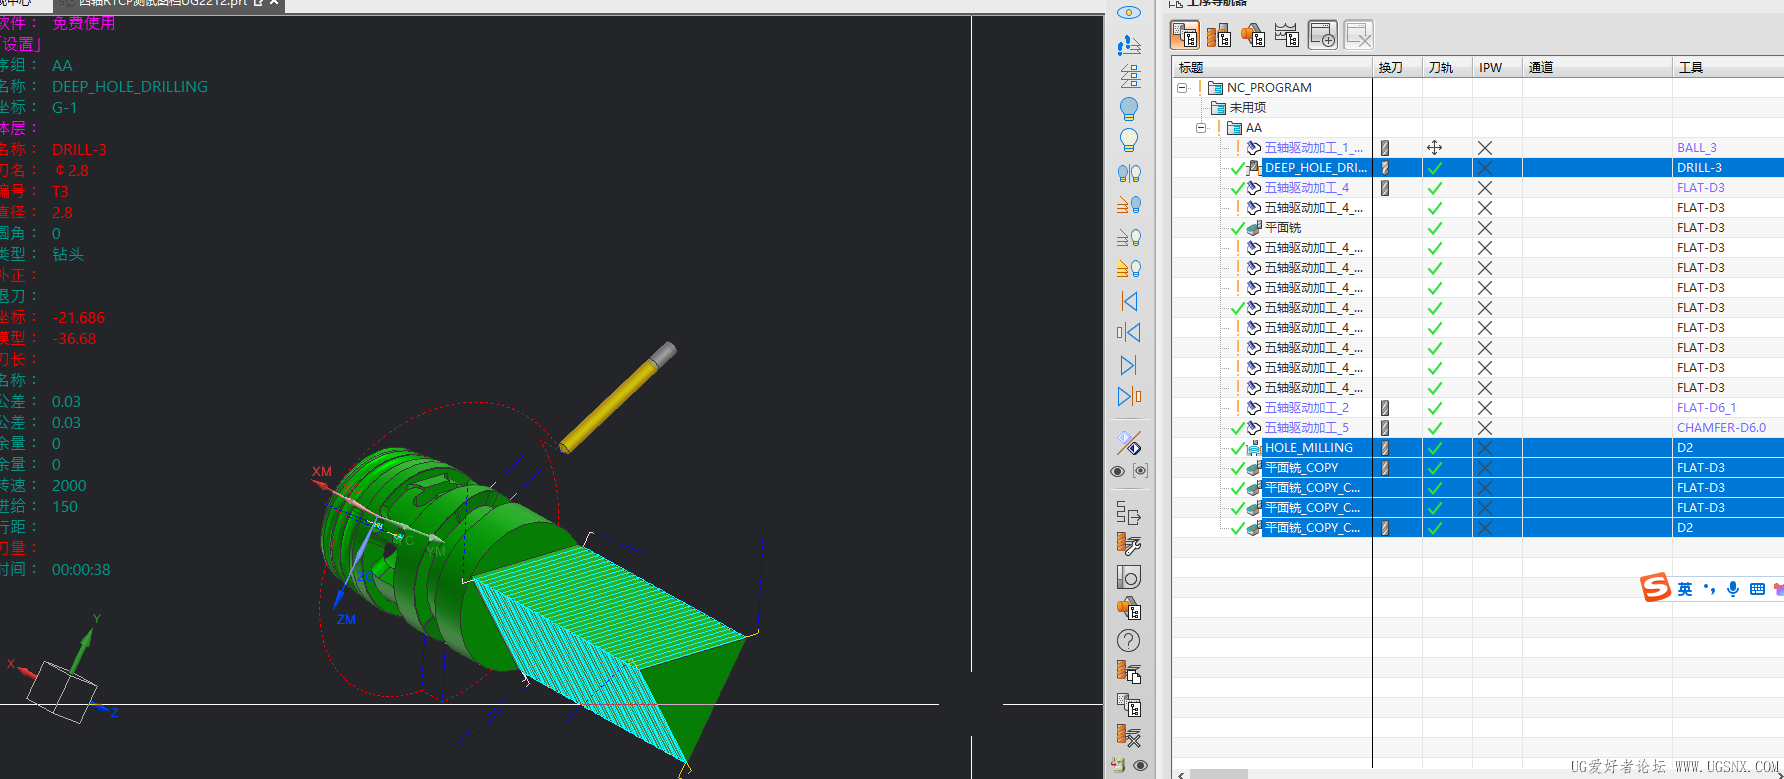
Task: Select the 未用项 folder
Action: point(1247,108)
